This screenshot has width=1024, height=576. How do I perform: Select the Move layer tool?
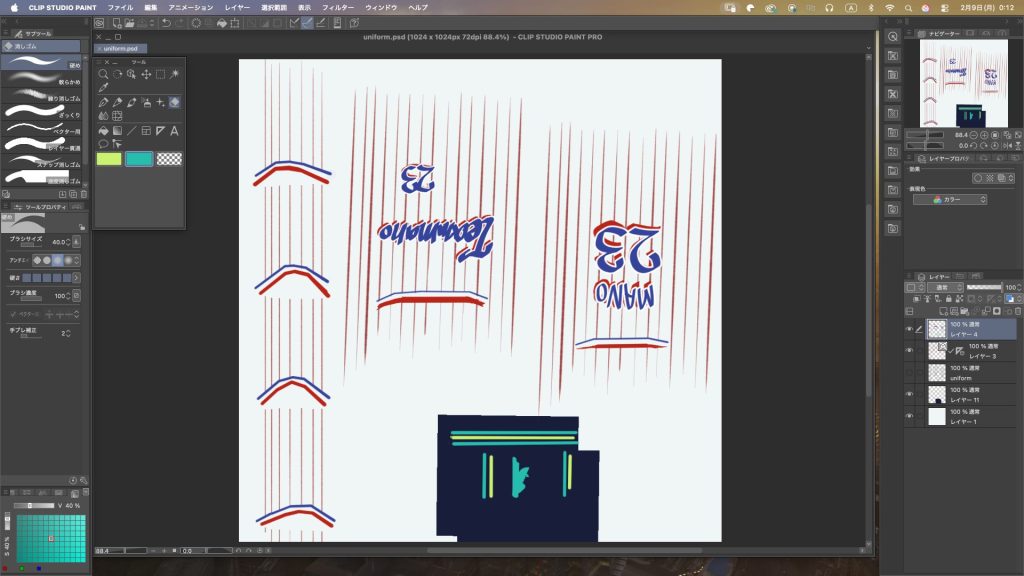point(146,74)
